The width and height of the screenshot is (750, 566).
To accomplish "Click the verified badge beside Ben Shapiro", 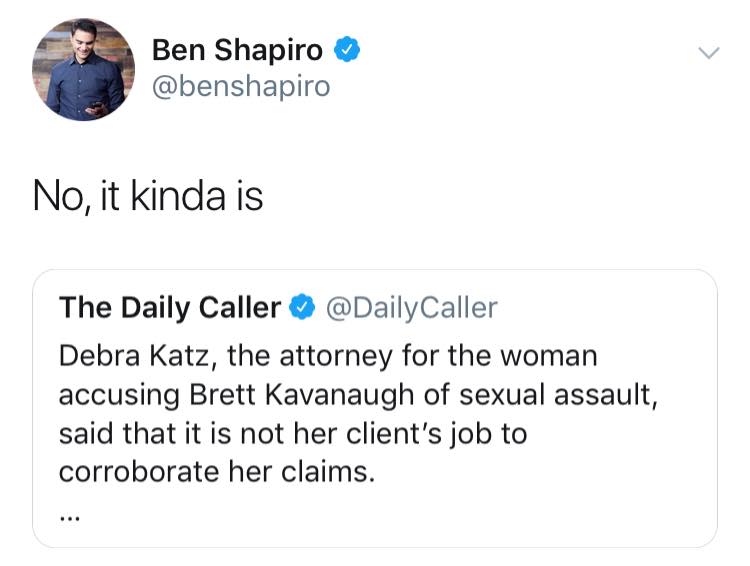I will [x=347, y=49].
